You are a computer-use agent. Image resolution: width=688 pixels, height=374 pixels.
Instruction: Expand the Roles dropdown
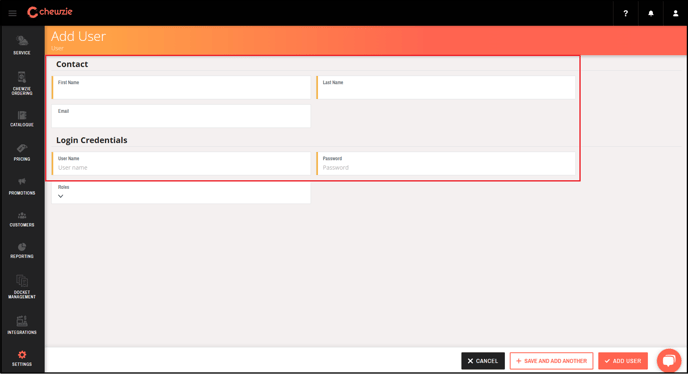(x=181, y=192)
